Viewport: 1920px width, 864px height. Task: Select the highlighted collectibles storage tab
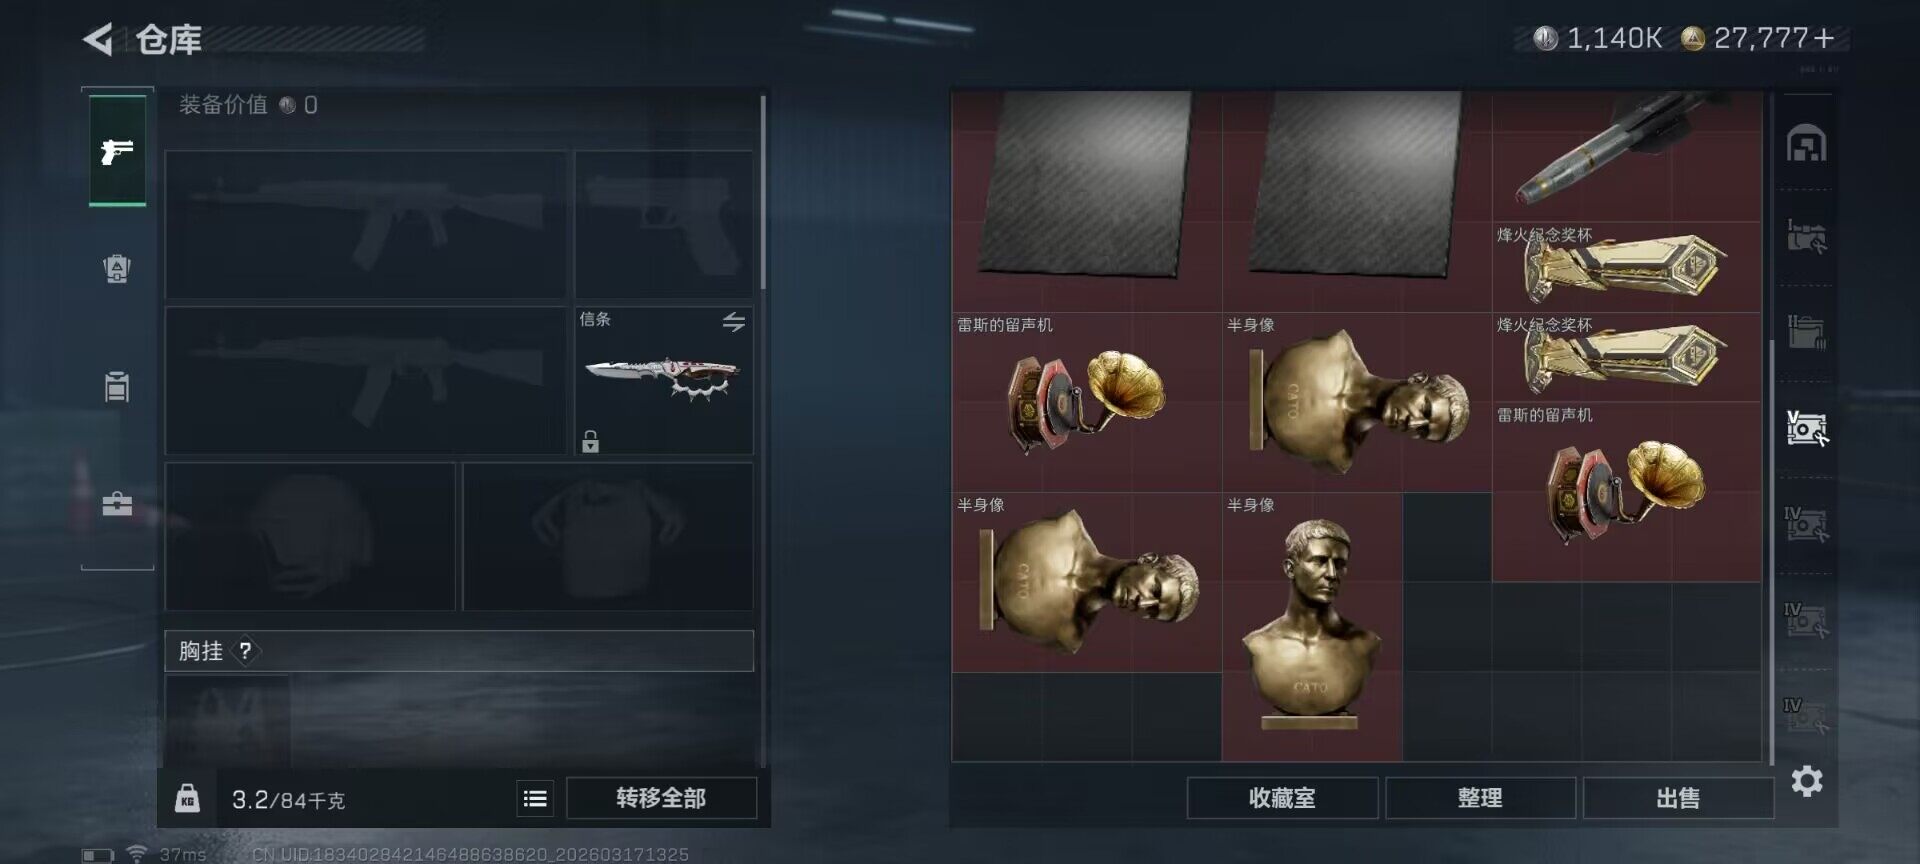[x=1806, y=429]
